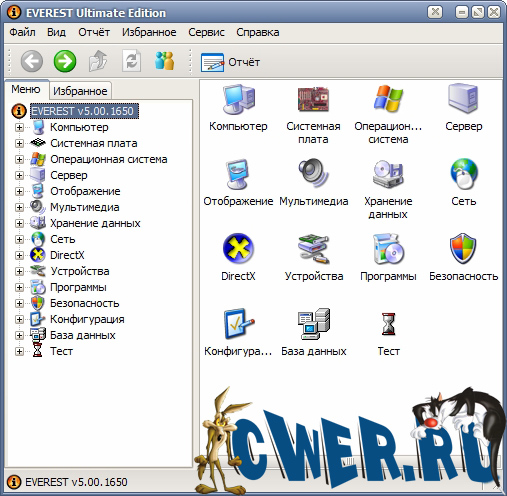Viewport: 507px width, 496px height.
Task: Open the Сервис menu
Action: [x=206, y=32]
